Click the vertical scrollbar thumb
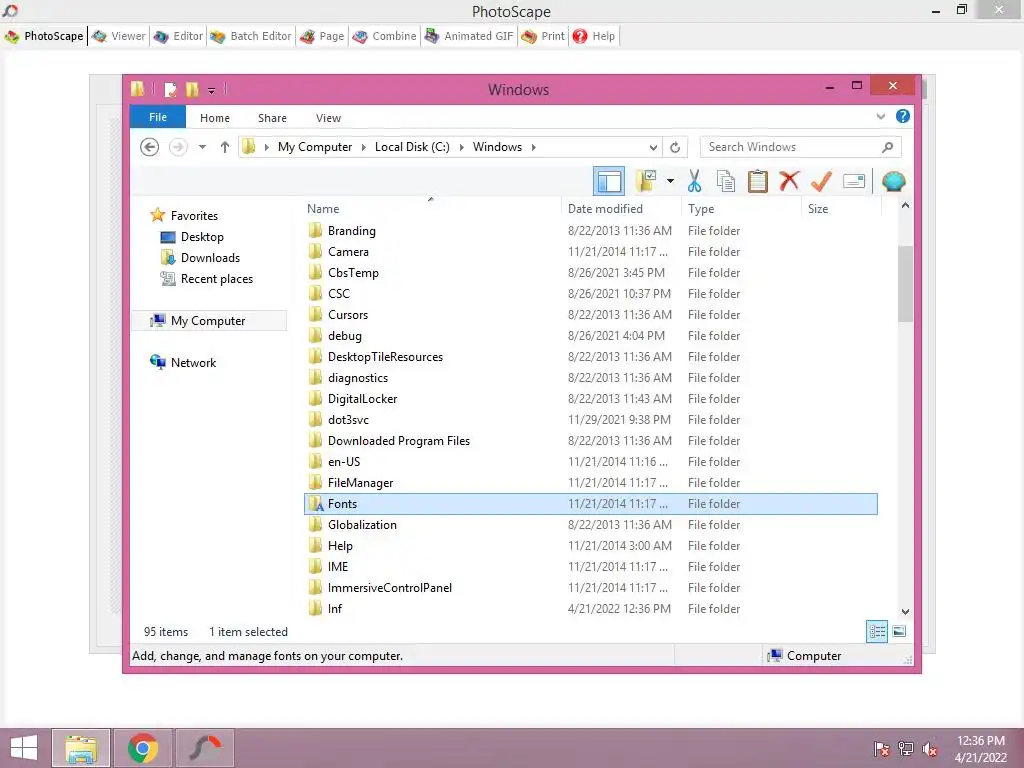 905,283
